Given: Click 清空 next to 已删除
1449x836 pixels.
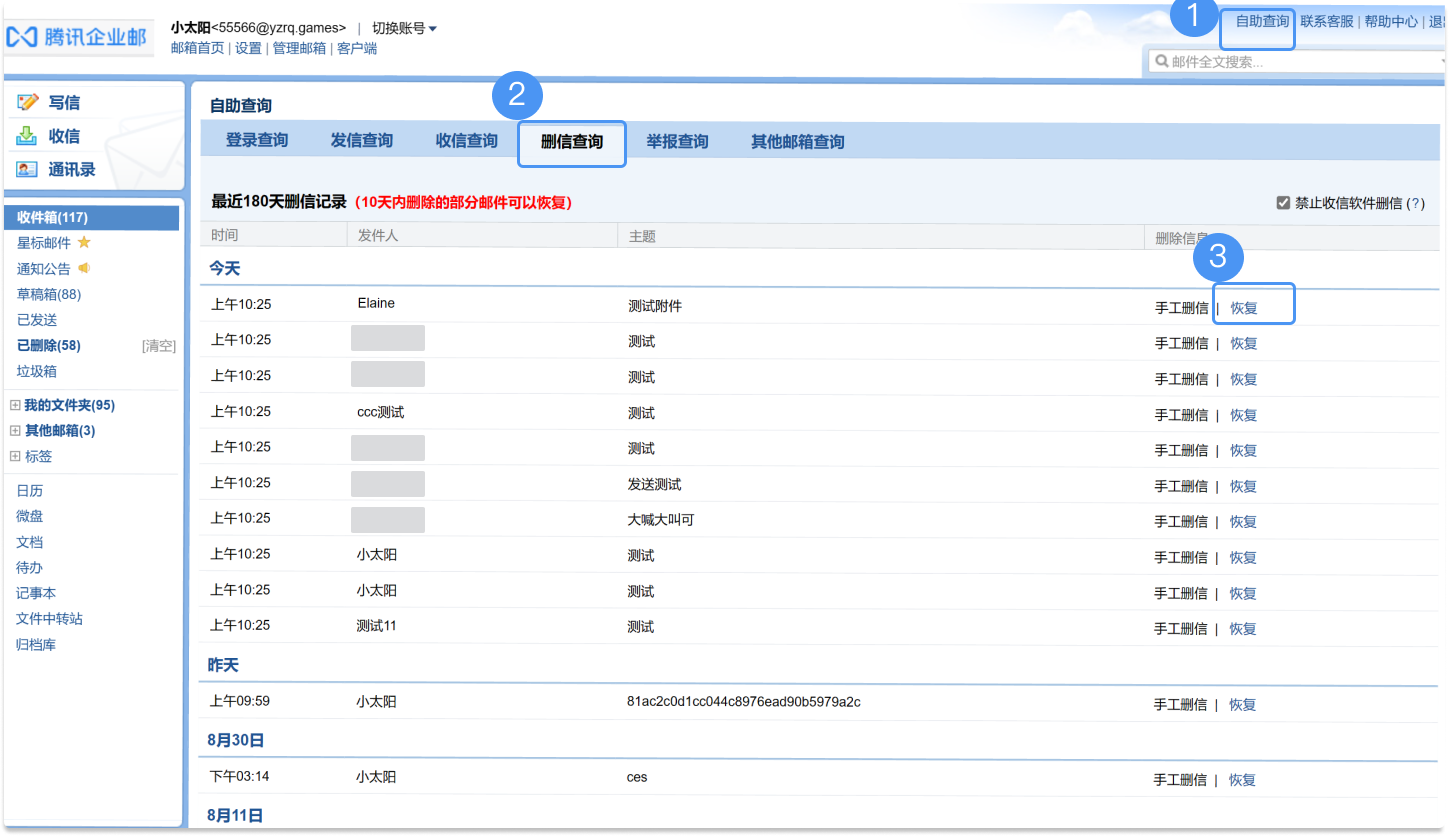Looking at the screenshot, I should pos(159,346).
